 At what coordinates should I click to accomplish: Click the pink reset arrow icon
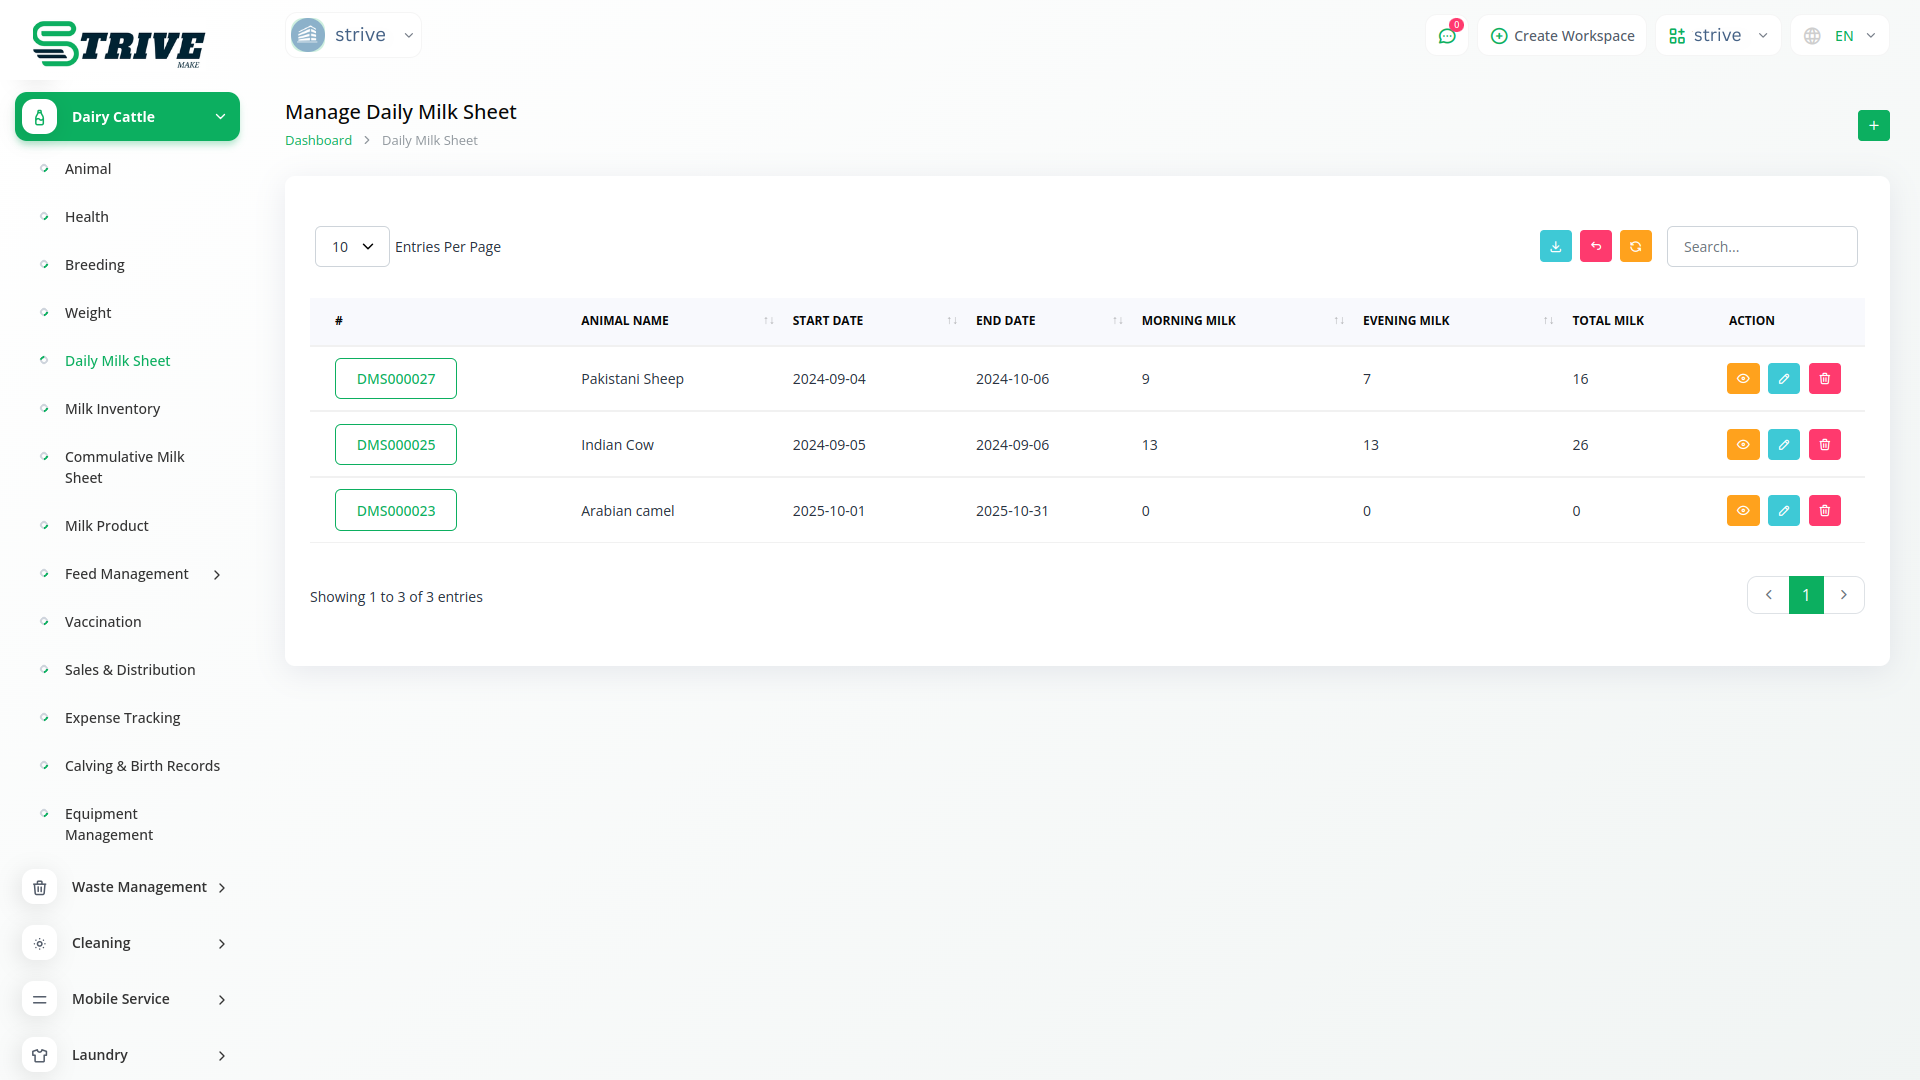pos(1595,247)
